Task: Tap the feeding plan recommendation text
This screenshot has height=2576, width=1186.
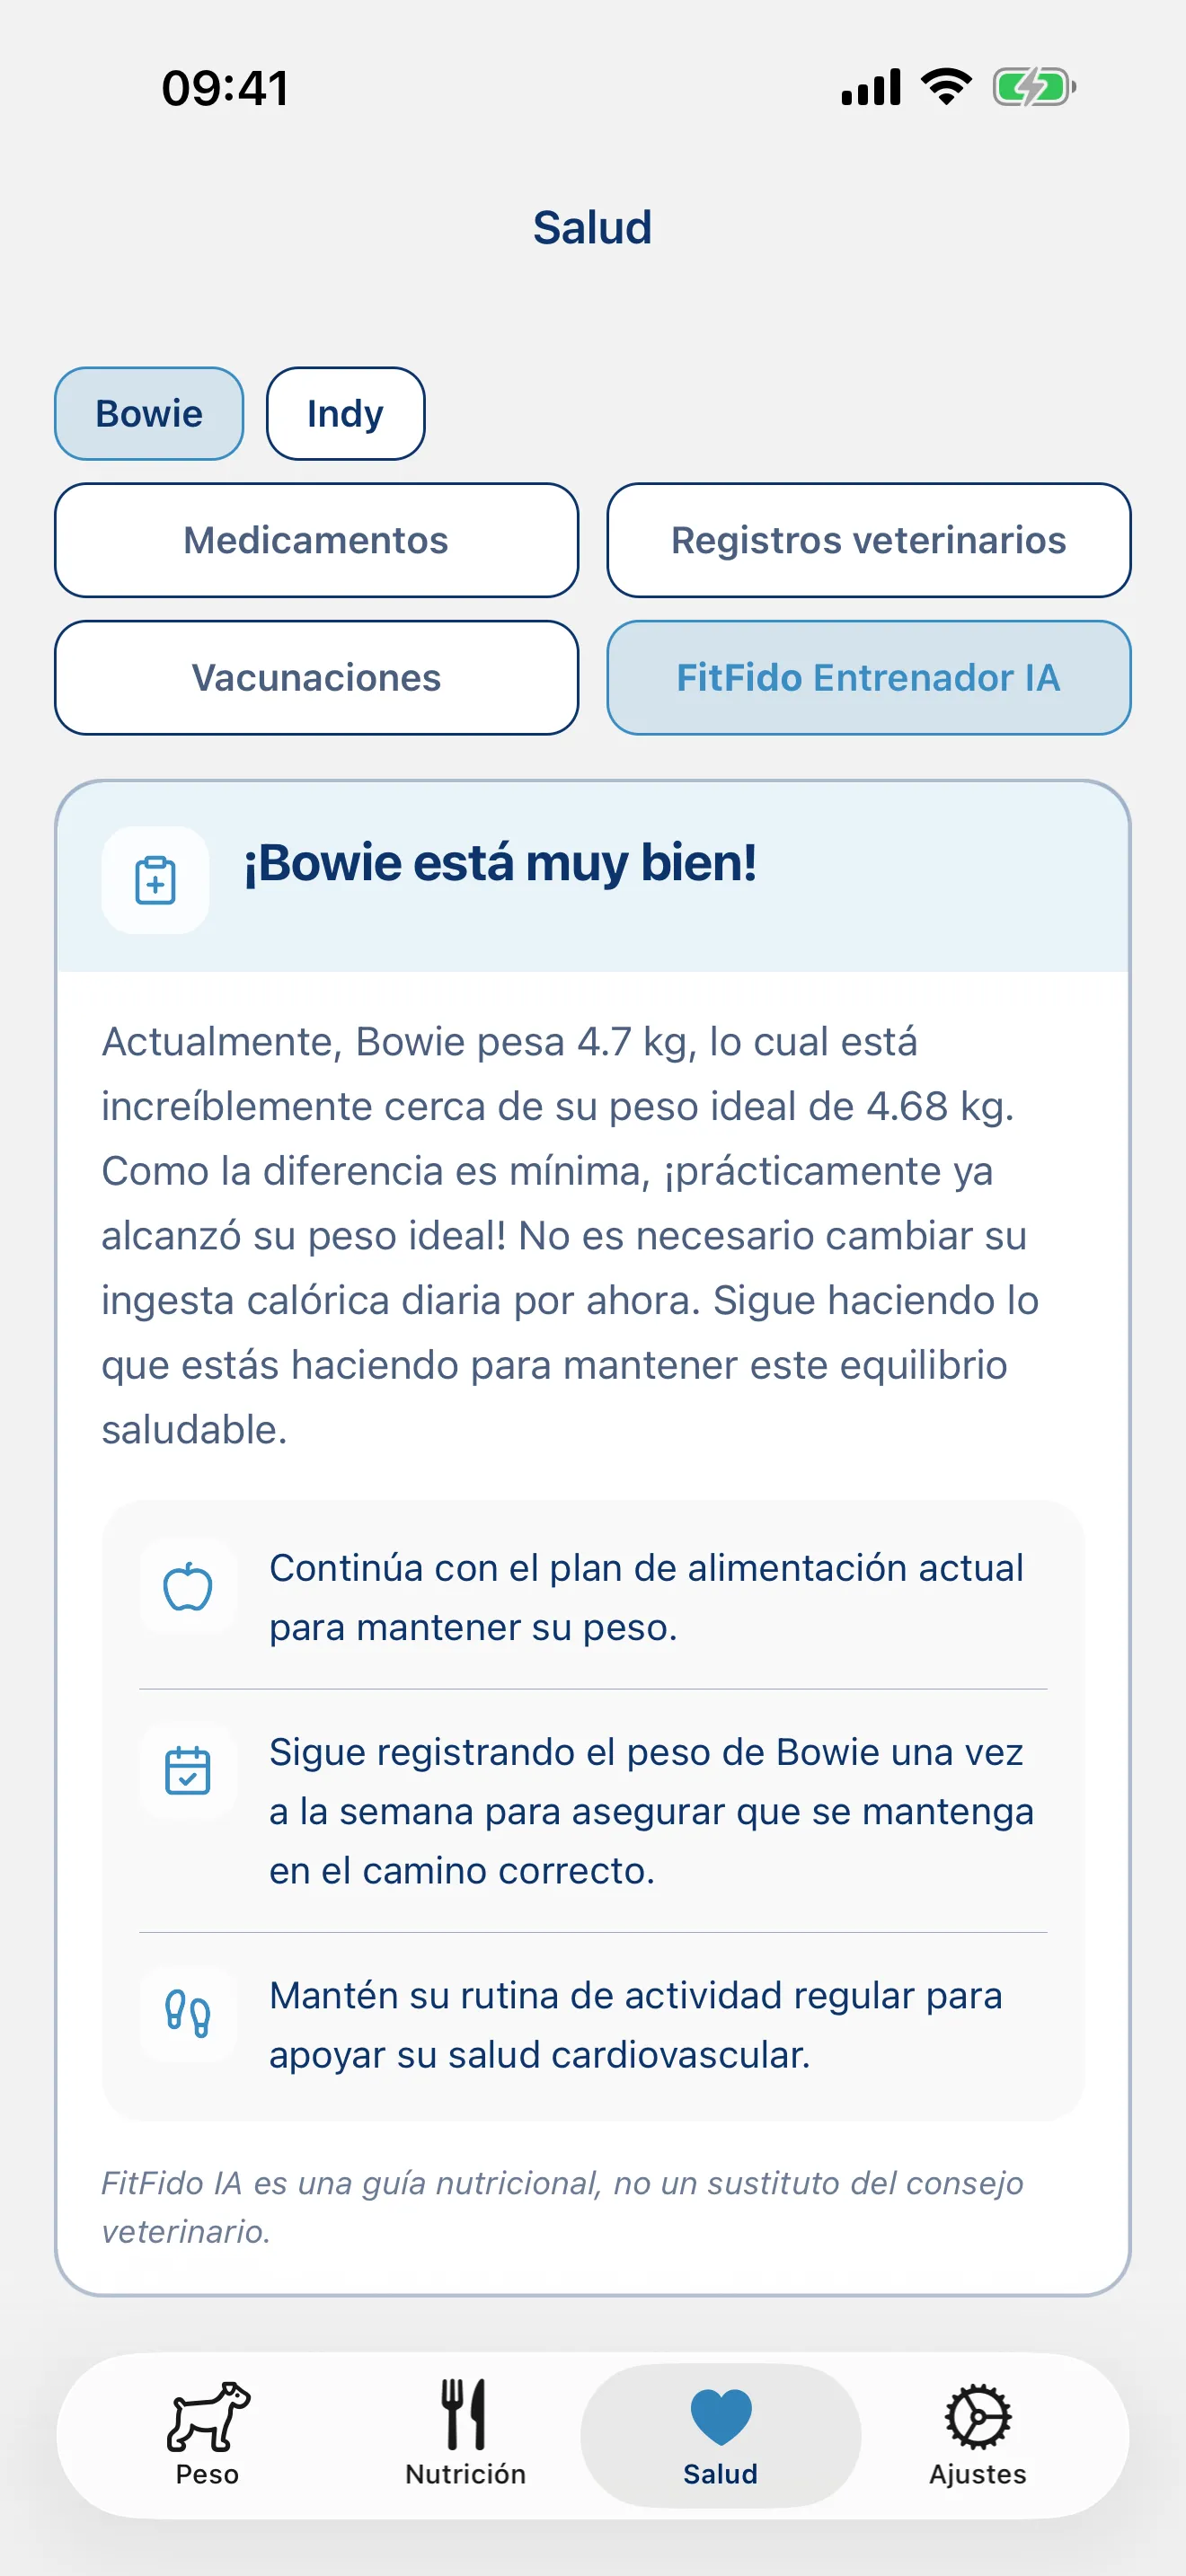Action: click(646, 1597)
